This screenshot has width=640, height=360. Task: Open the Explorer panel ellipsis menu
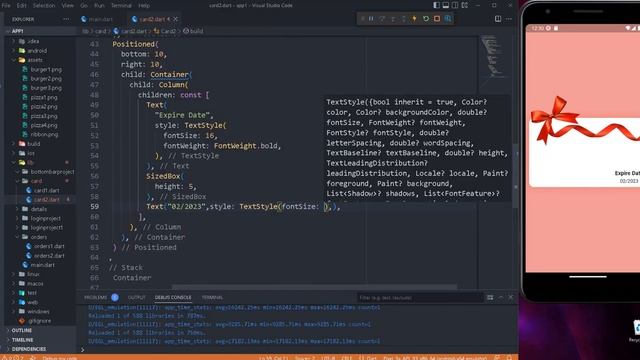(66, 19)
